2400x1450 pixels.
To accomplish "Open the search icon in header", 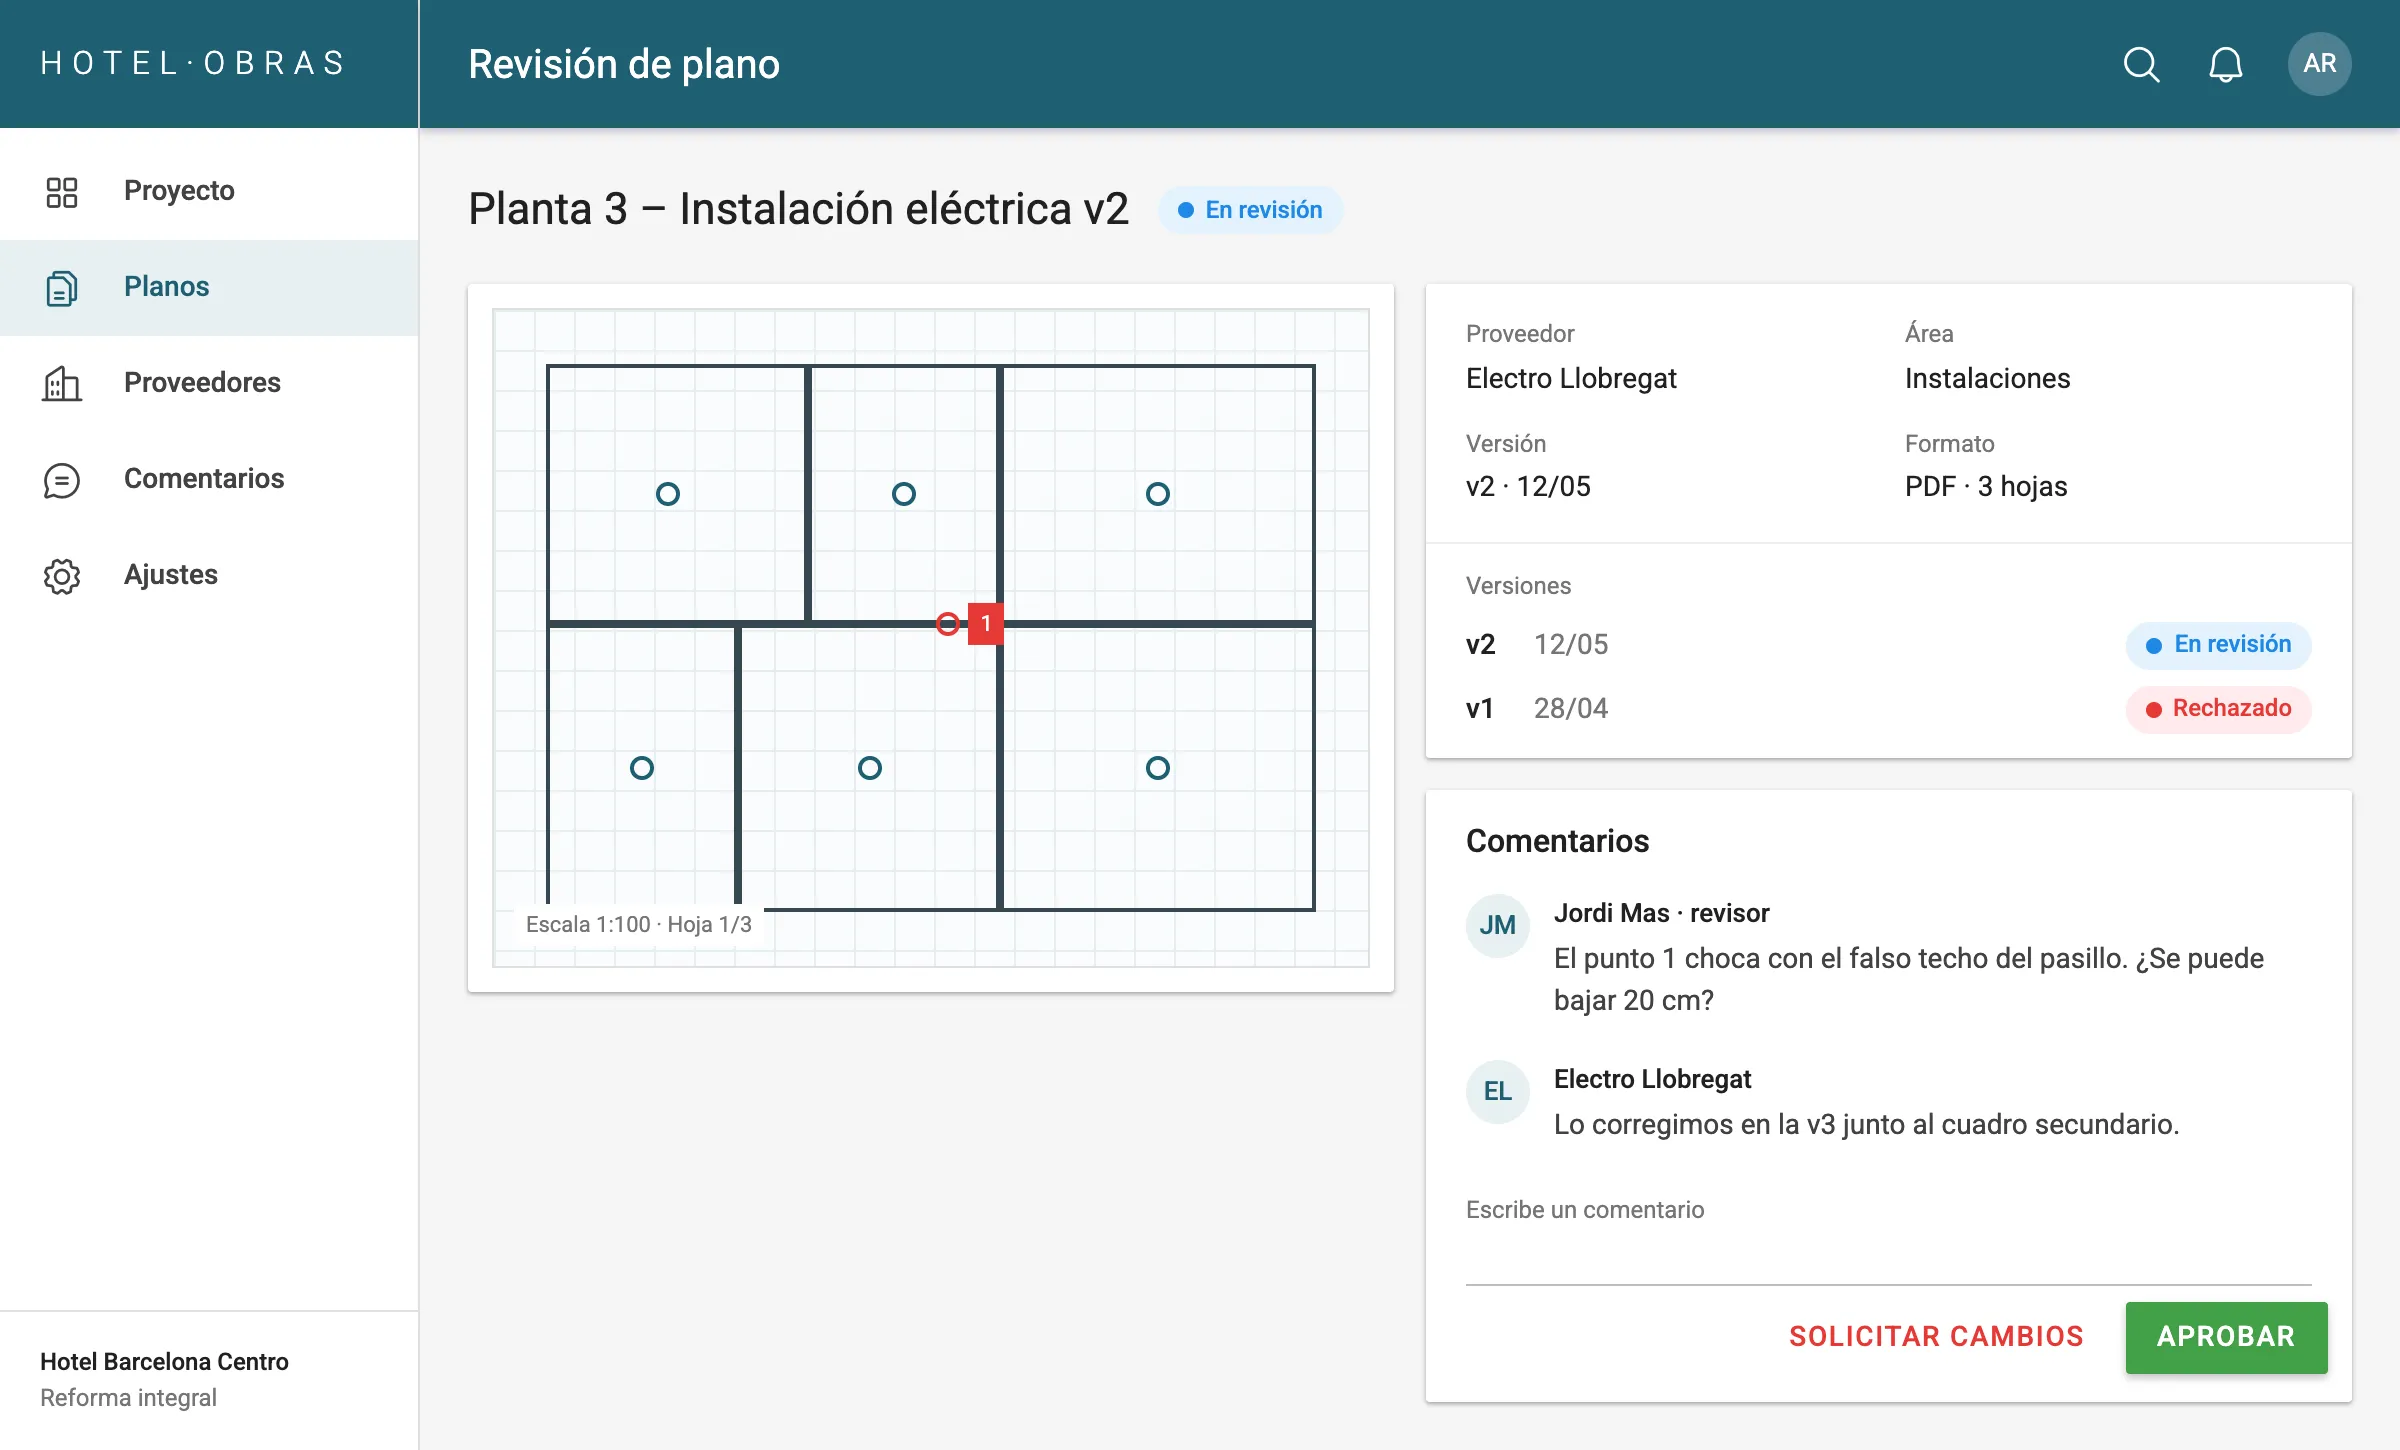I will (x=2141, y=64).
